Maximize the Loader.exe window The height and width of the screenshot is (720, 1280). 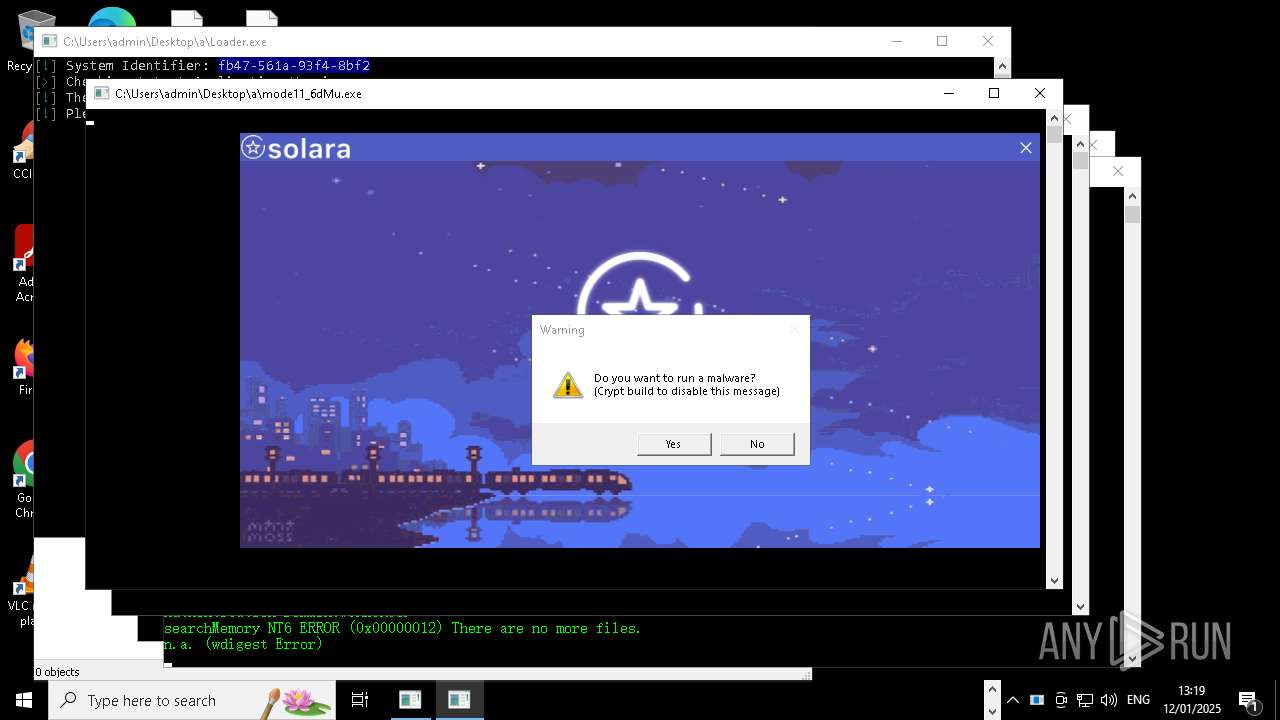point(942,41)
